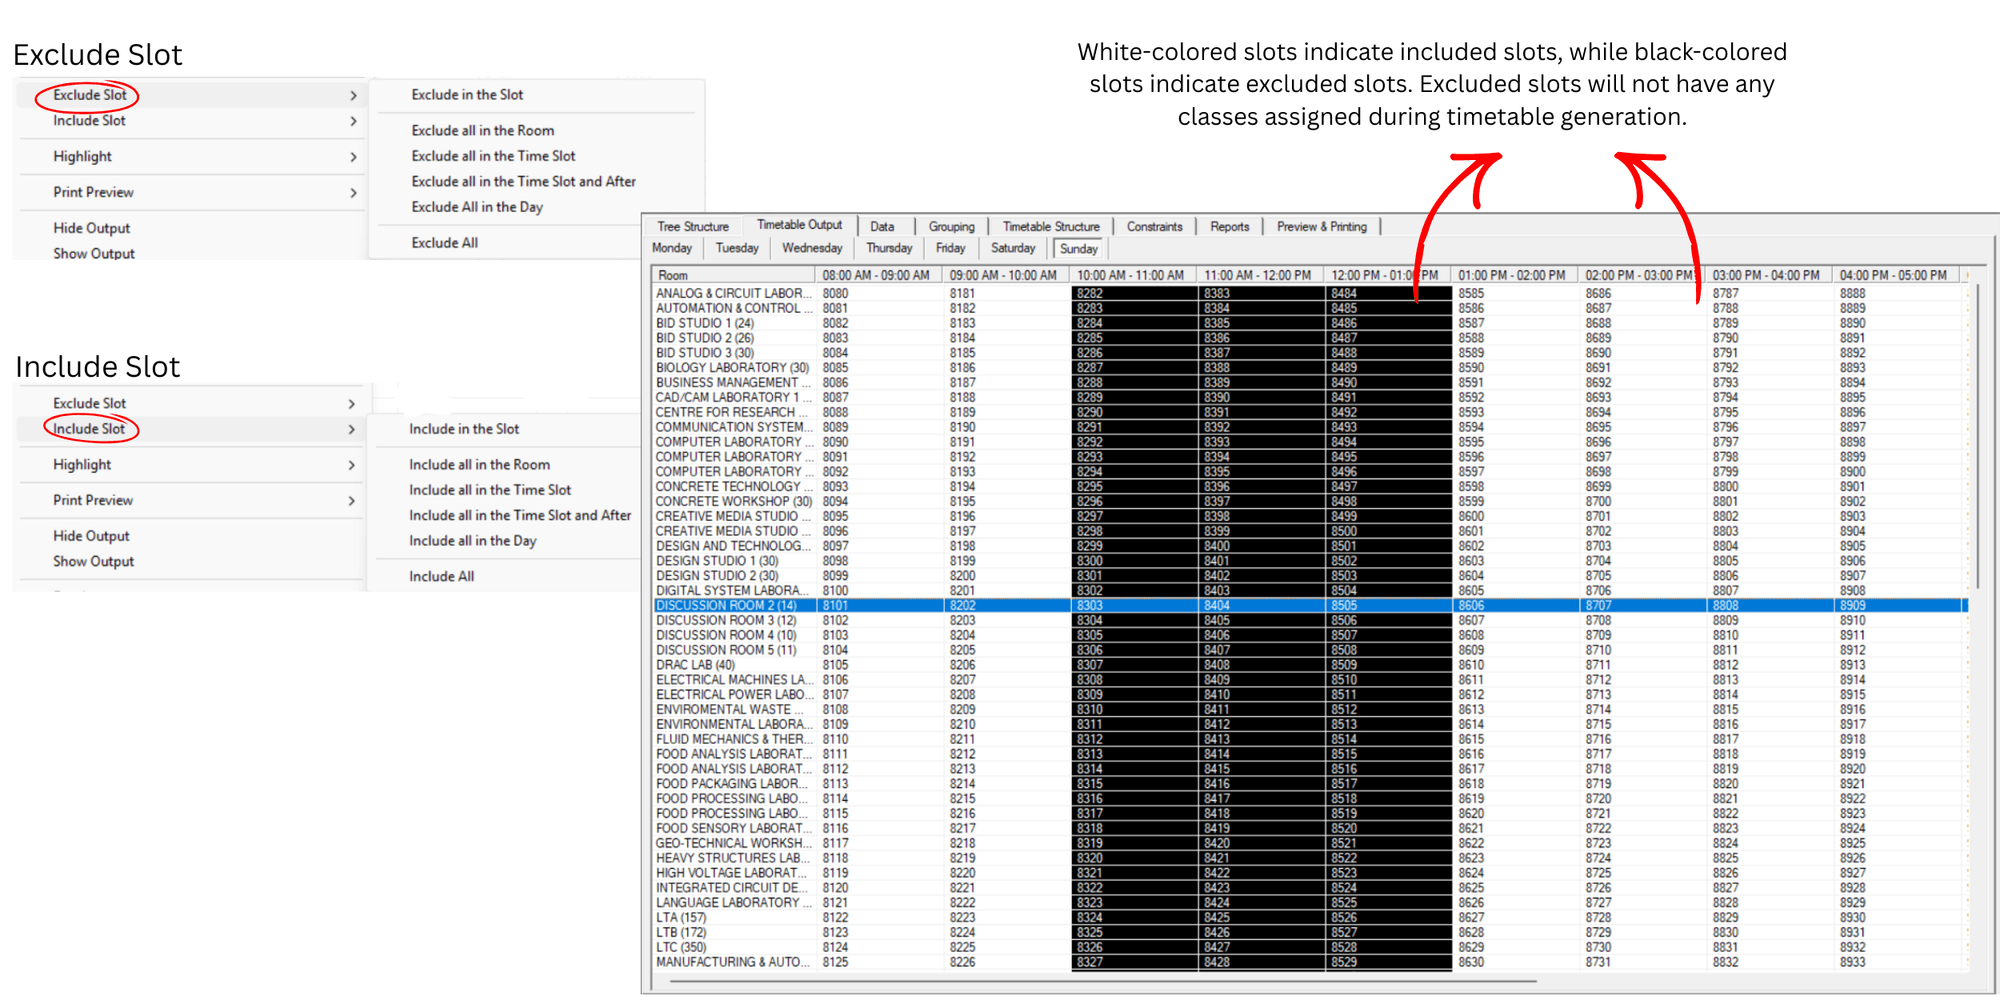Open the Constraints tab
Image resolution: width=2000 pixels, height=1000 pixels.
[1154, 227]
